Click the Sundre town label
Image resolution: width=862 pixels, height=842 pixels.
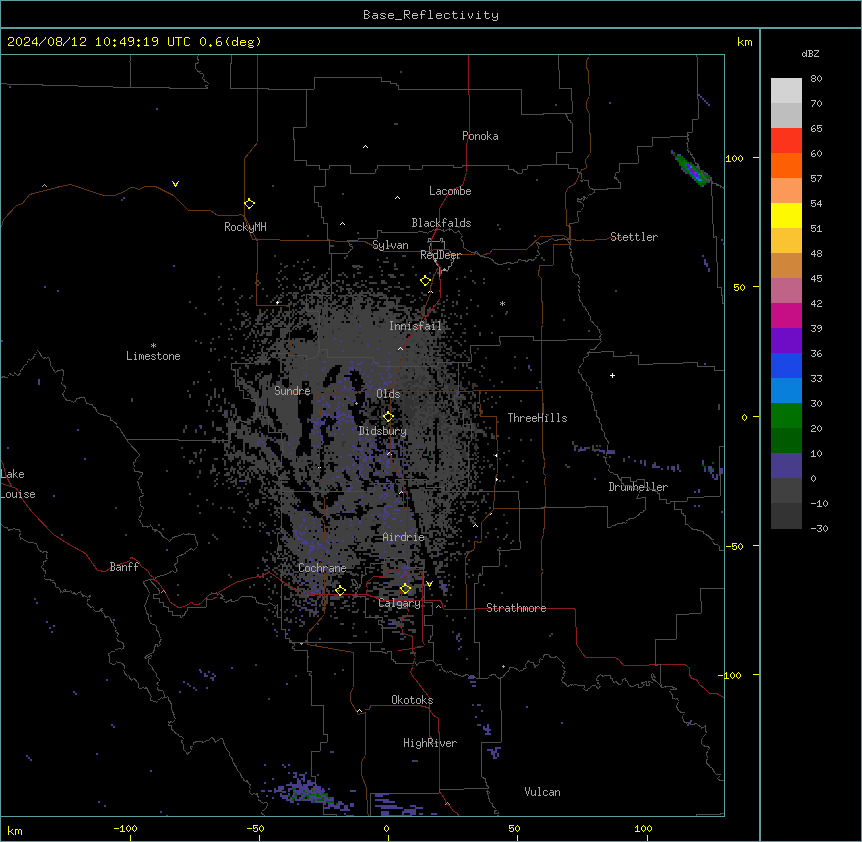coord(292,391)
